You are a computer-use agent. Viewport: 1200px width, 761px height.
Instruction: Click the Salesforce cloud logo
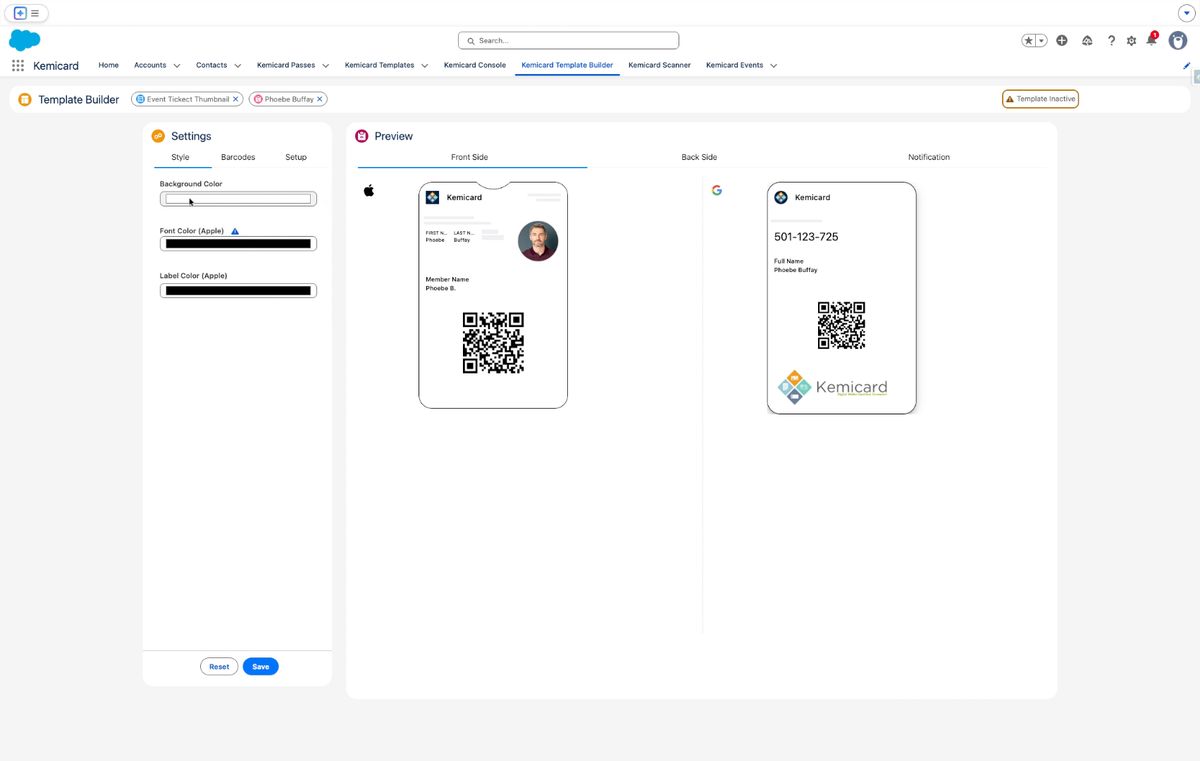click(24, 40)
